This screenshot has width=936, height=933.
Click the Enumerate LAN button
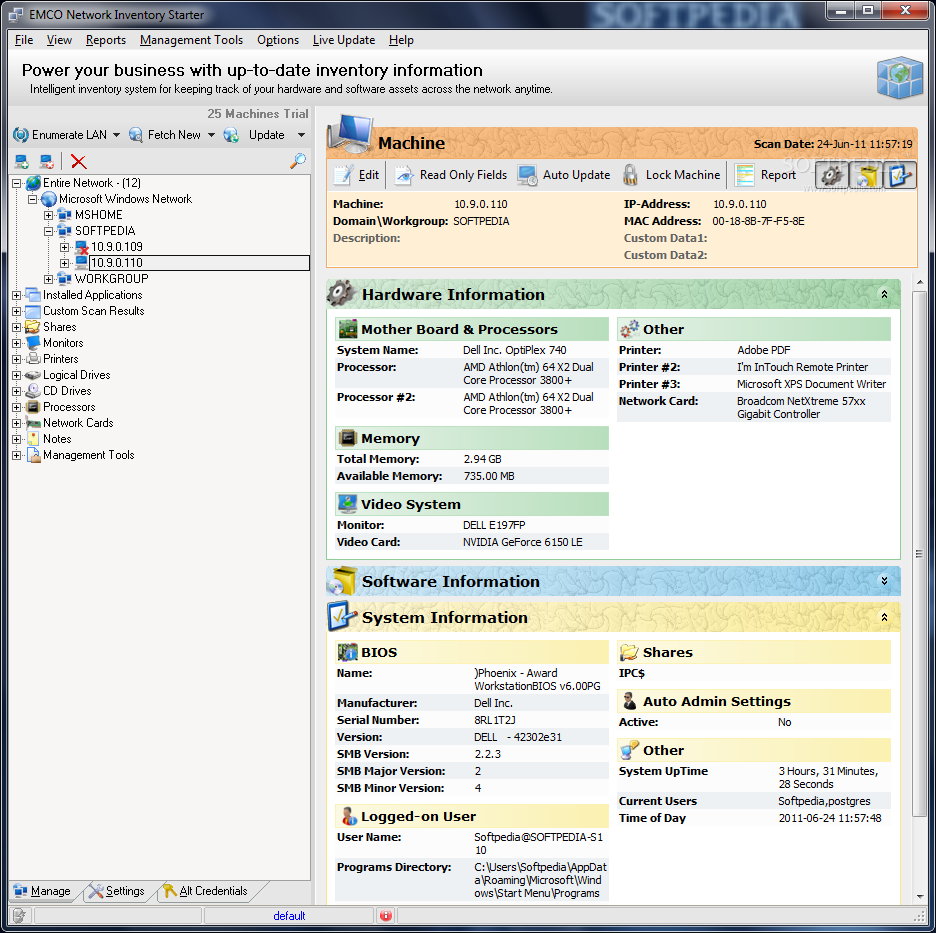[60, 135]
